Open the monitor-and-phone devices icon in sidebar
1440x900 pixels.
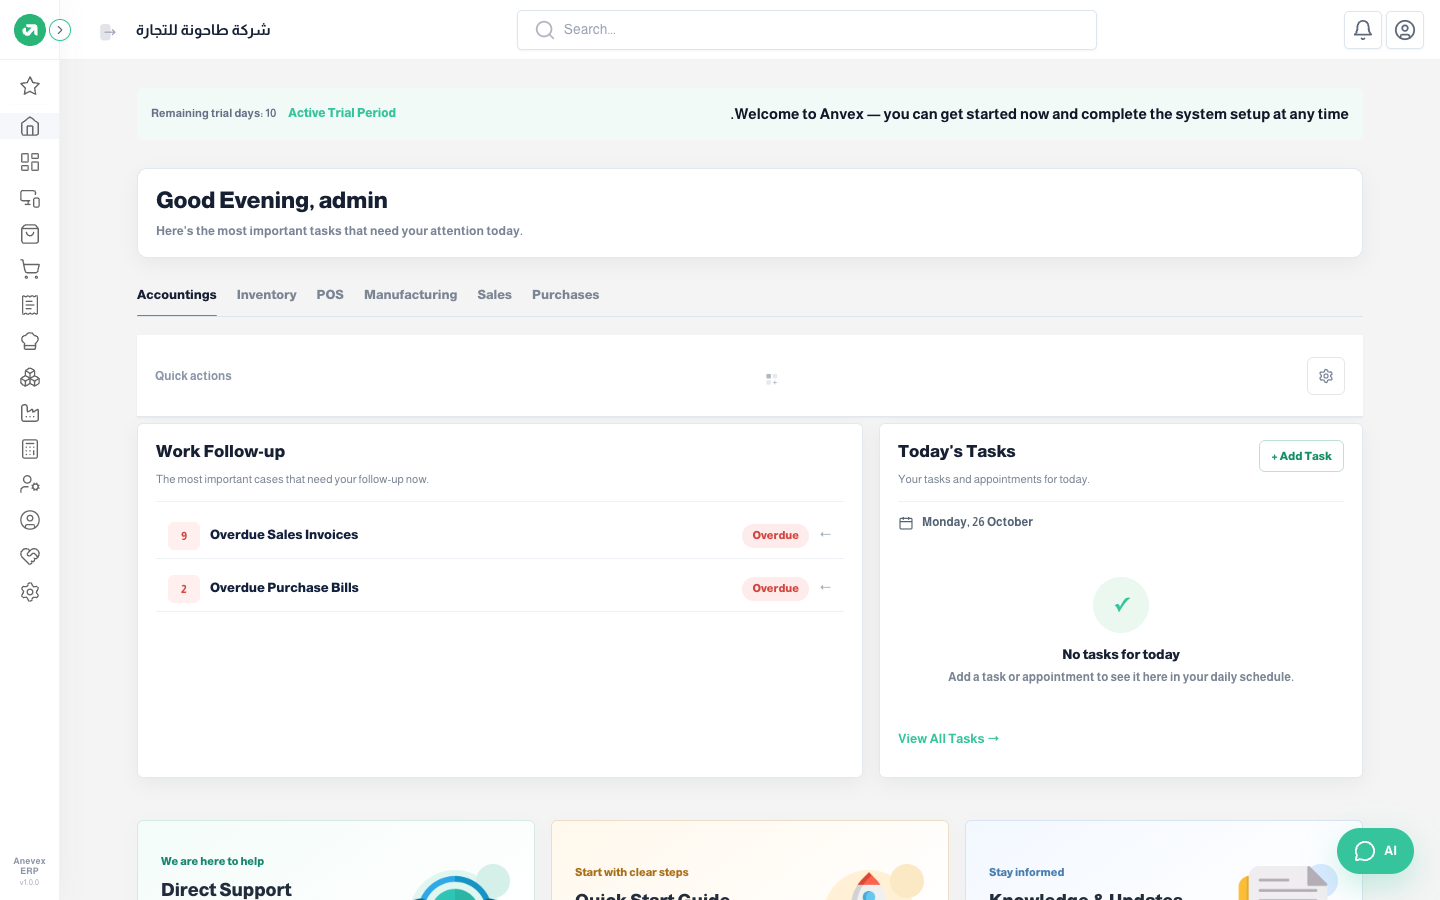(x=30, y=198)
